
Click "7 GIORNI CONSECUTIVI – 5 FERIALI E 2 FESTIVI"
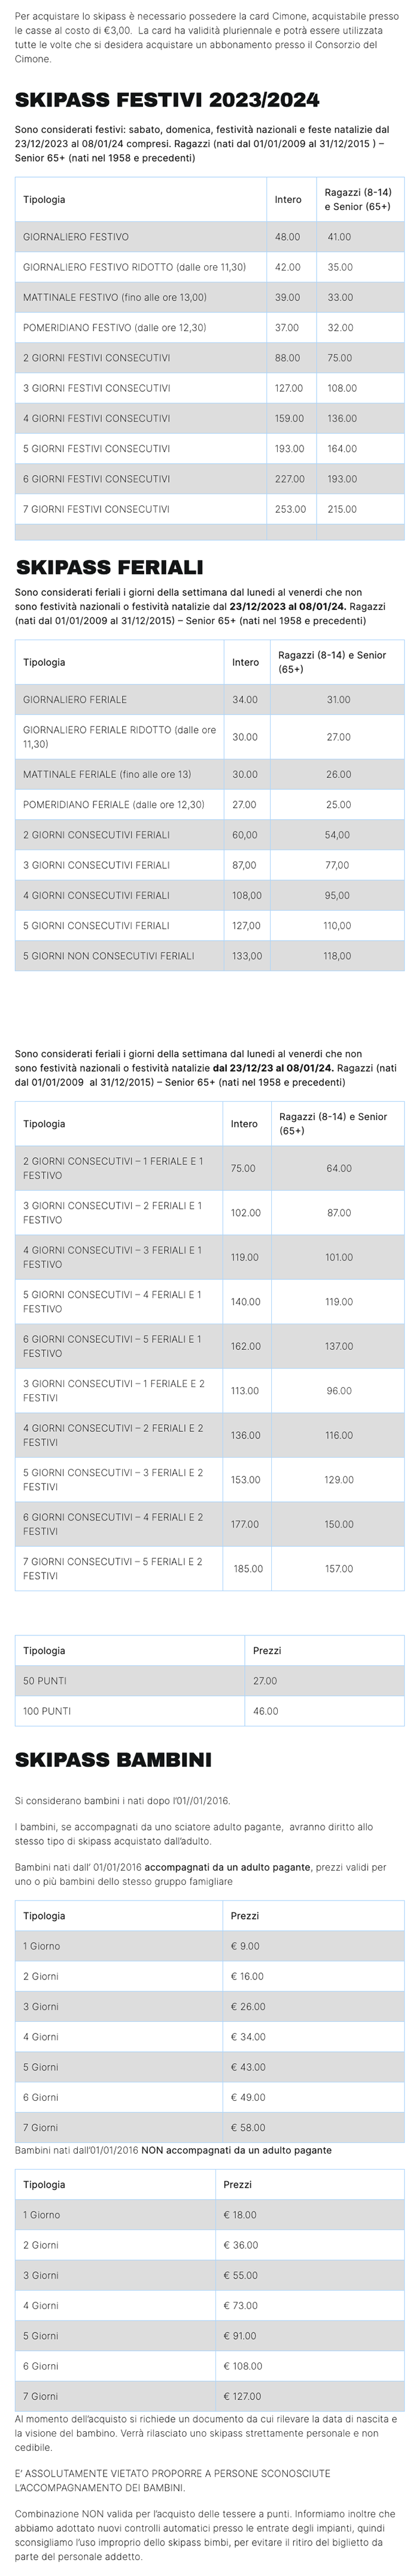pos(113,1568)
